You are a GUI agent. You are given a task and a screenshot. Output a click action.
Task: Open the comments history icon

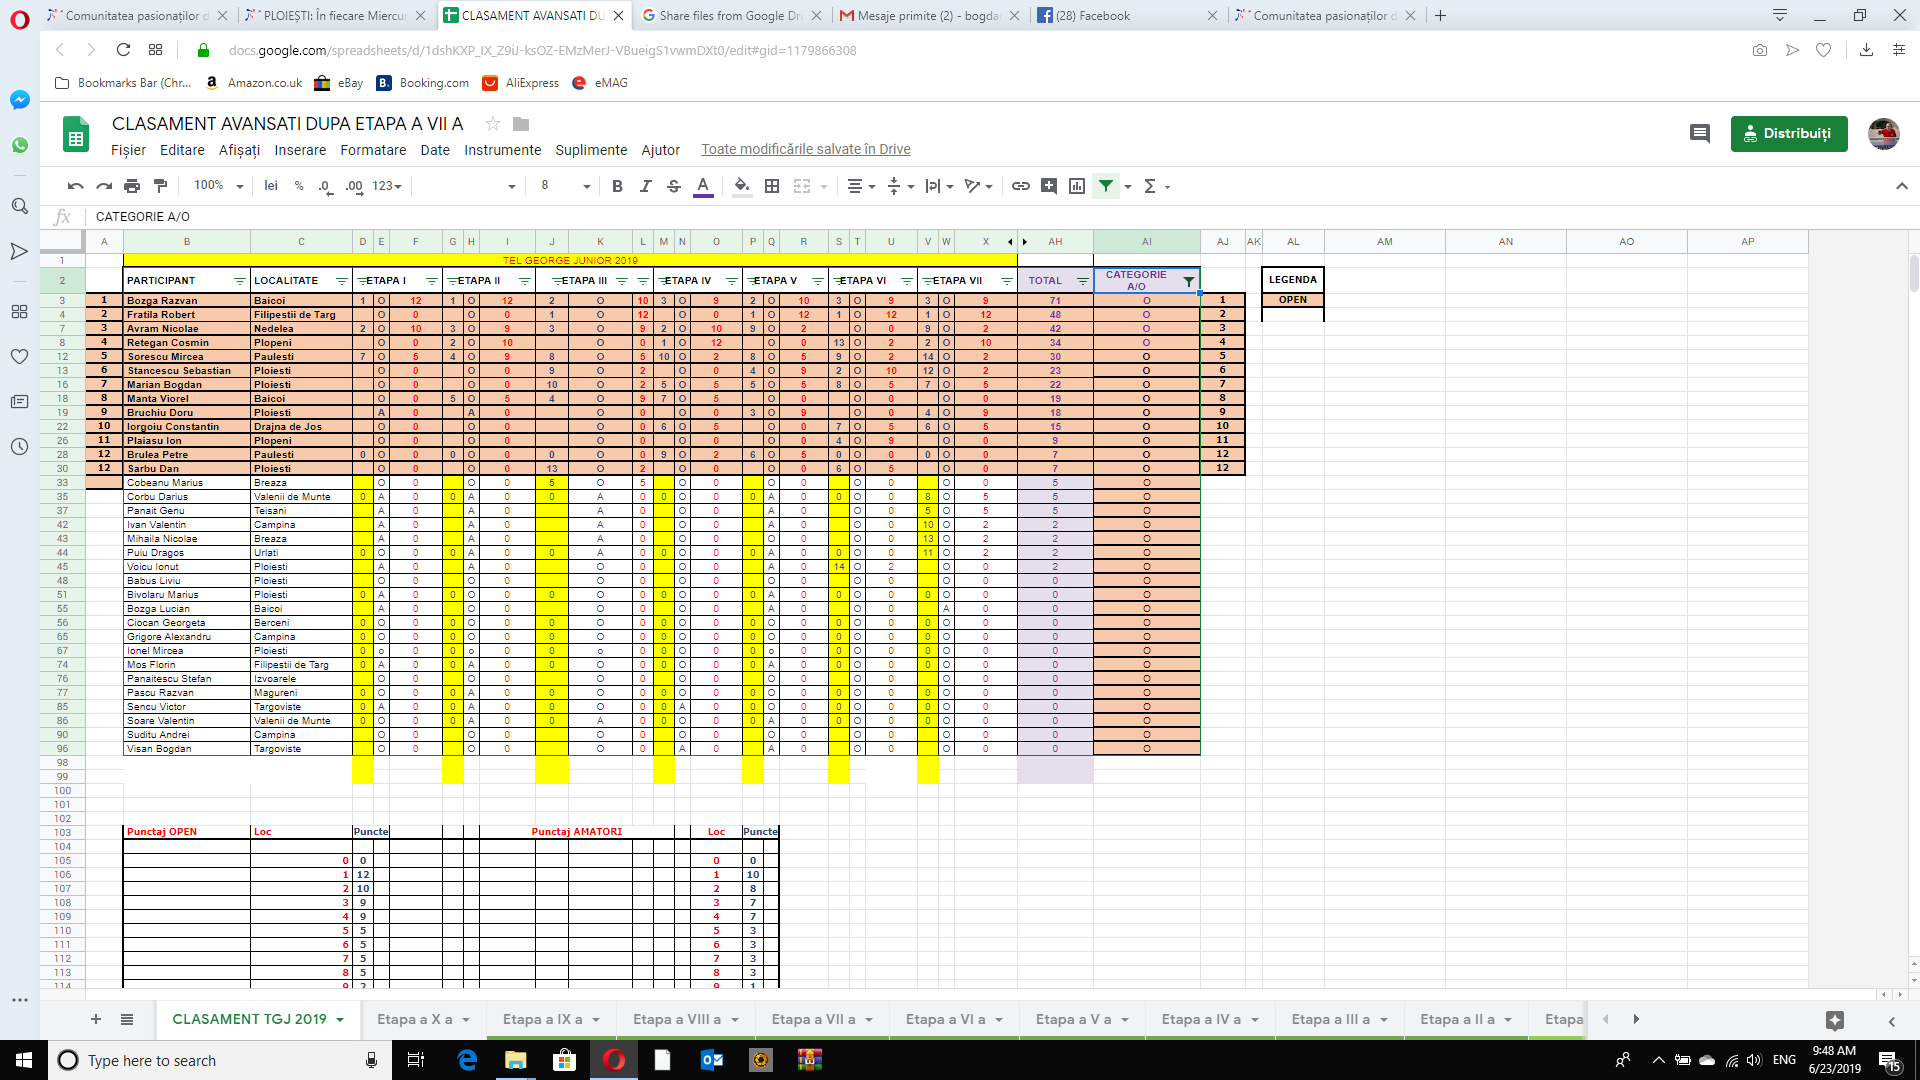pos(1699,133)
